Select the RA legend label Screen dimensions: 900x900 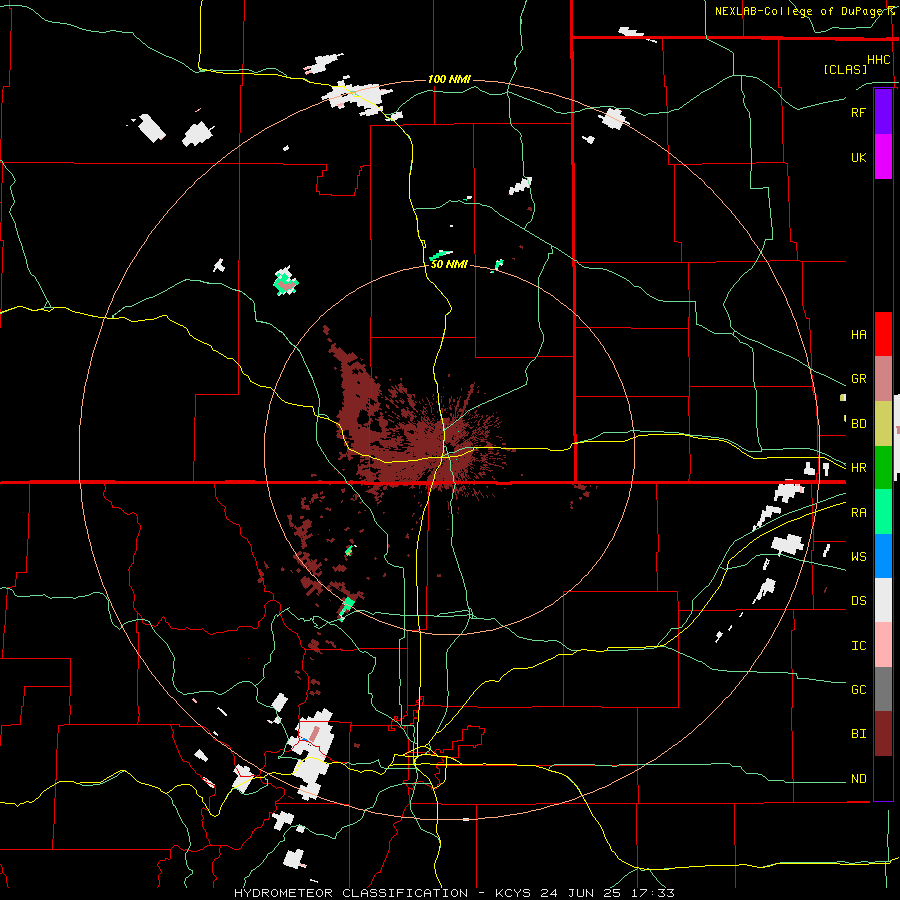858,513
